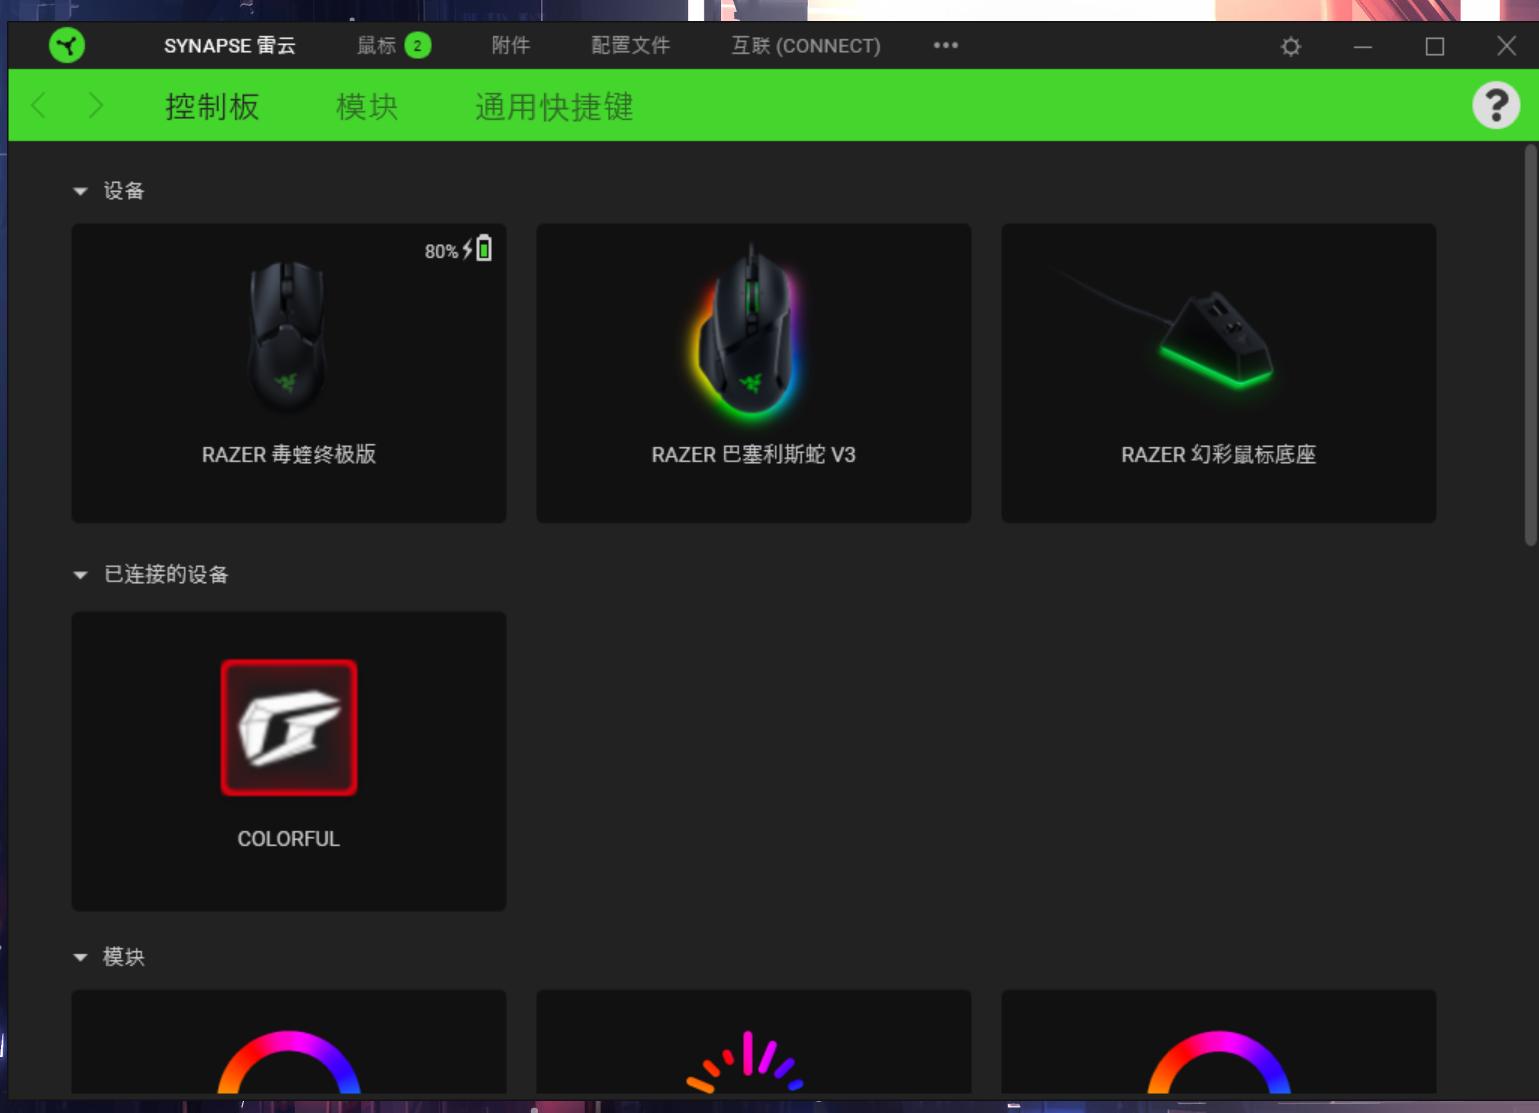Collapse the 已连接的设备 section

click(x=81, y=575)
